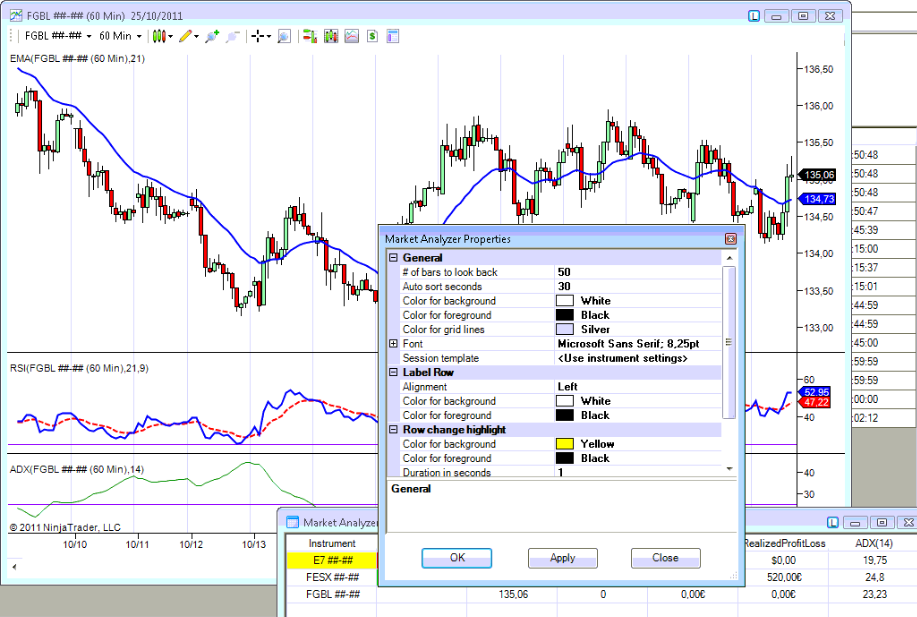Click the Close button in dialog
917x617 pixels.
point(666,558)
